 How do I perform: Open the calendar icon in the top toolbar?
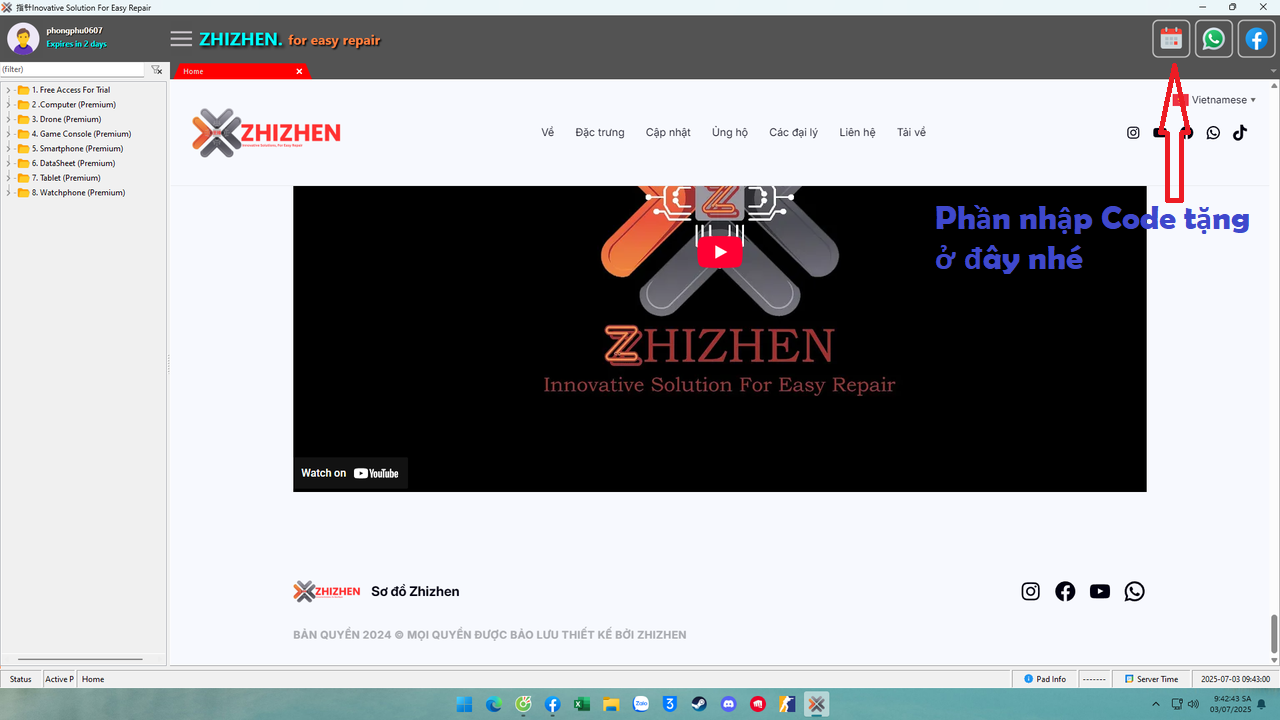click(x=1171, y=39)
